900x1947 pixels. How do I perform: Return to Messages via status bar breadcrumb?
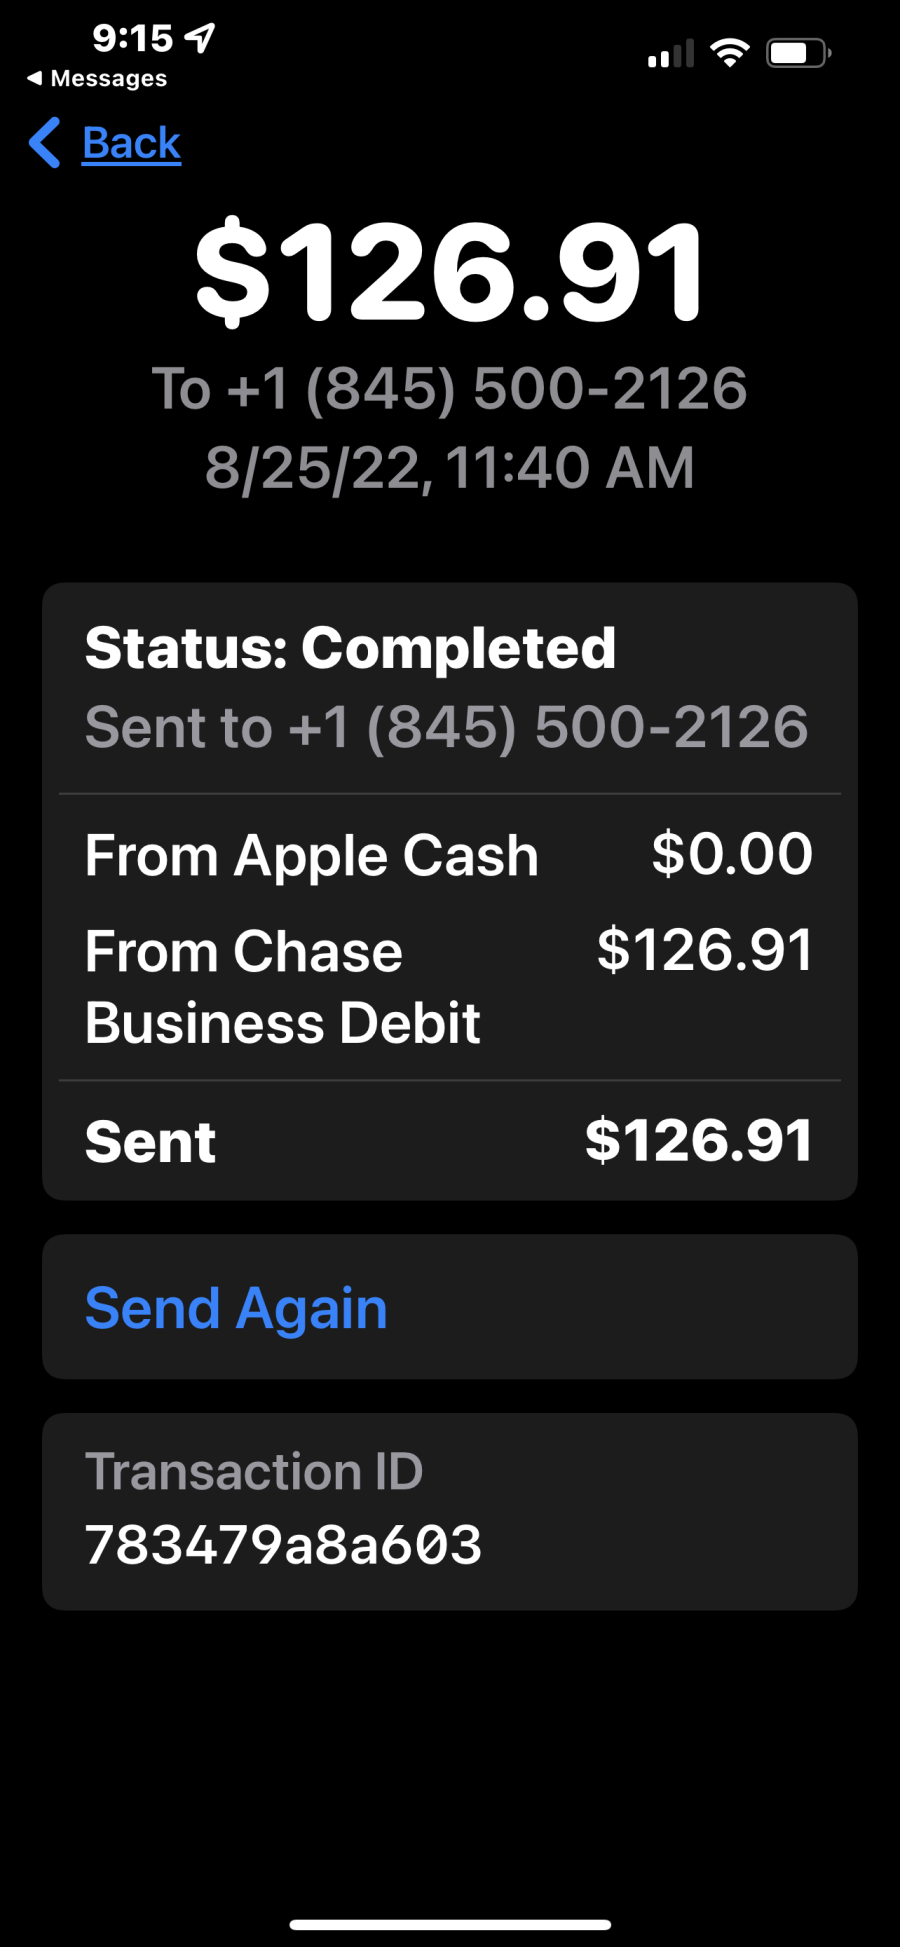coord(97,78)
